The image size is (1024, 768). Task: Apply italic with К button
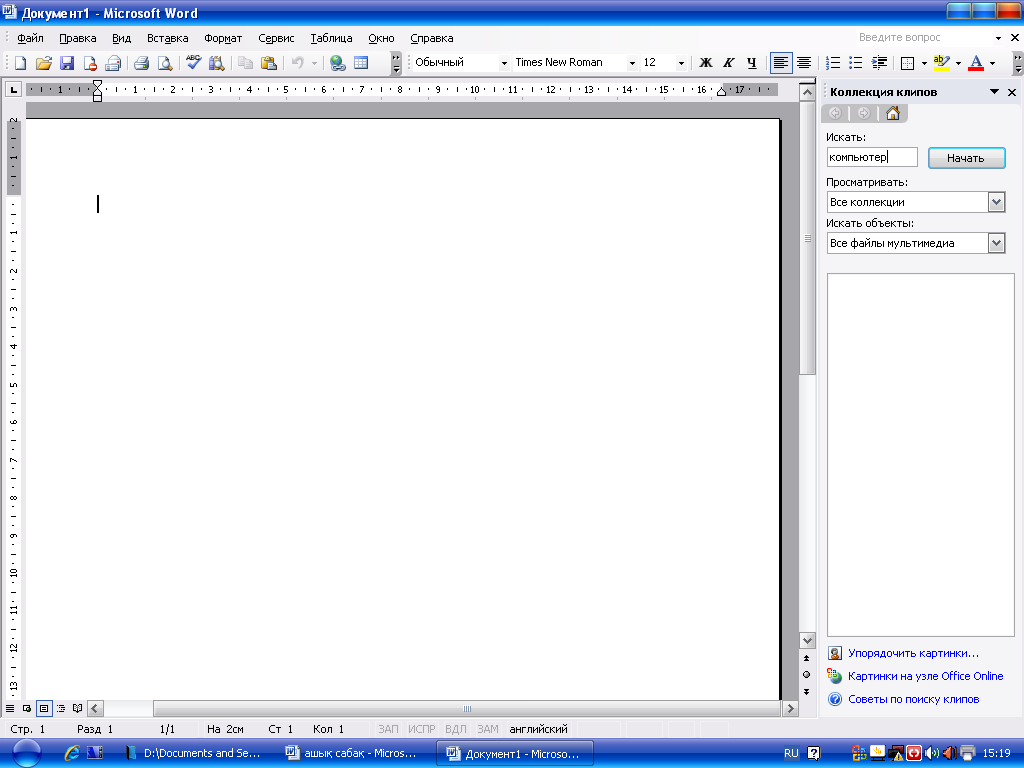[x=729, y=63]
